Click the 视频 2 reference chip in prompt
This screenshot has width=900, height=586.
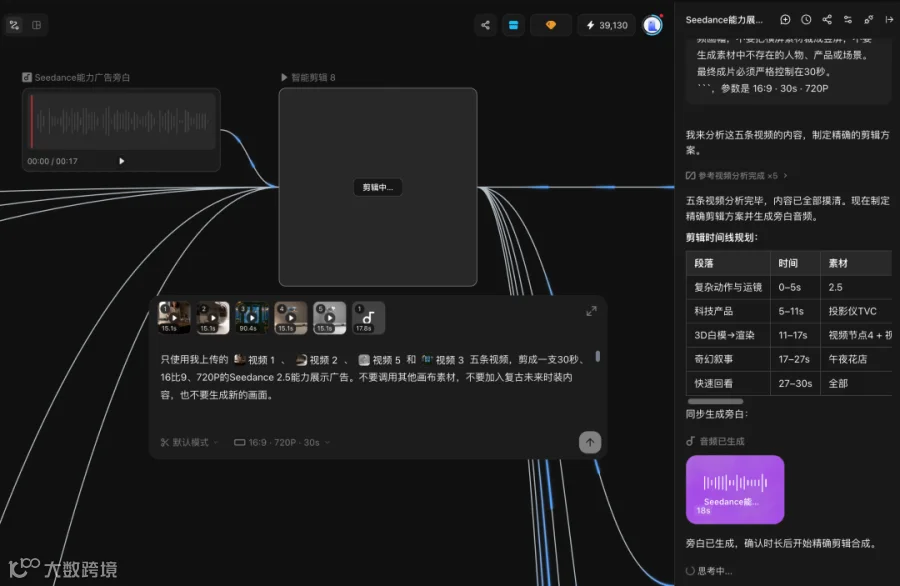click(316, 360)
